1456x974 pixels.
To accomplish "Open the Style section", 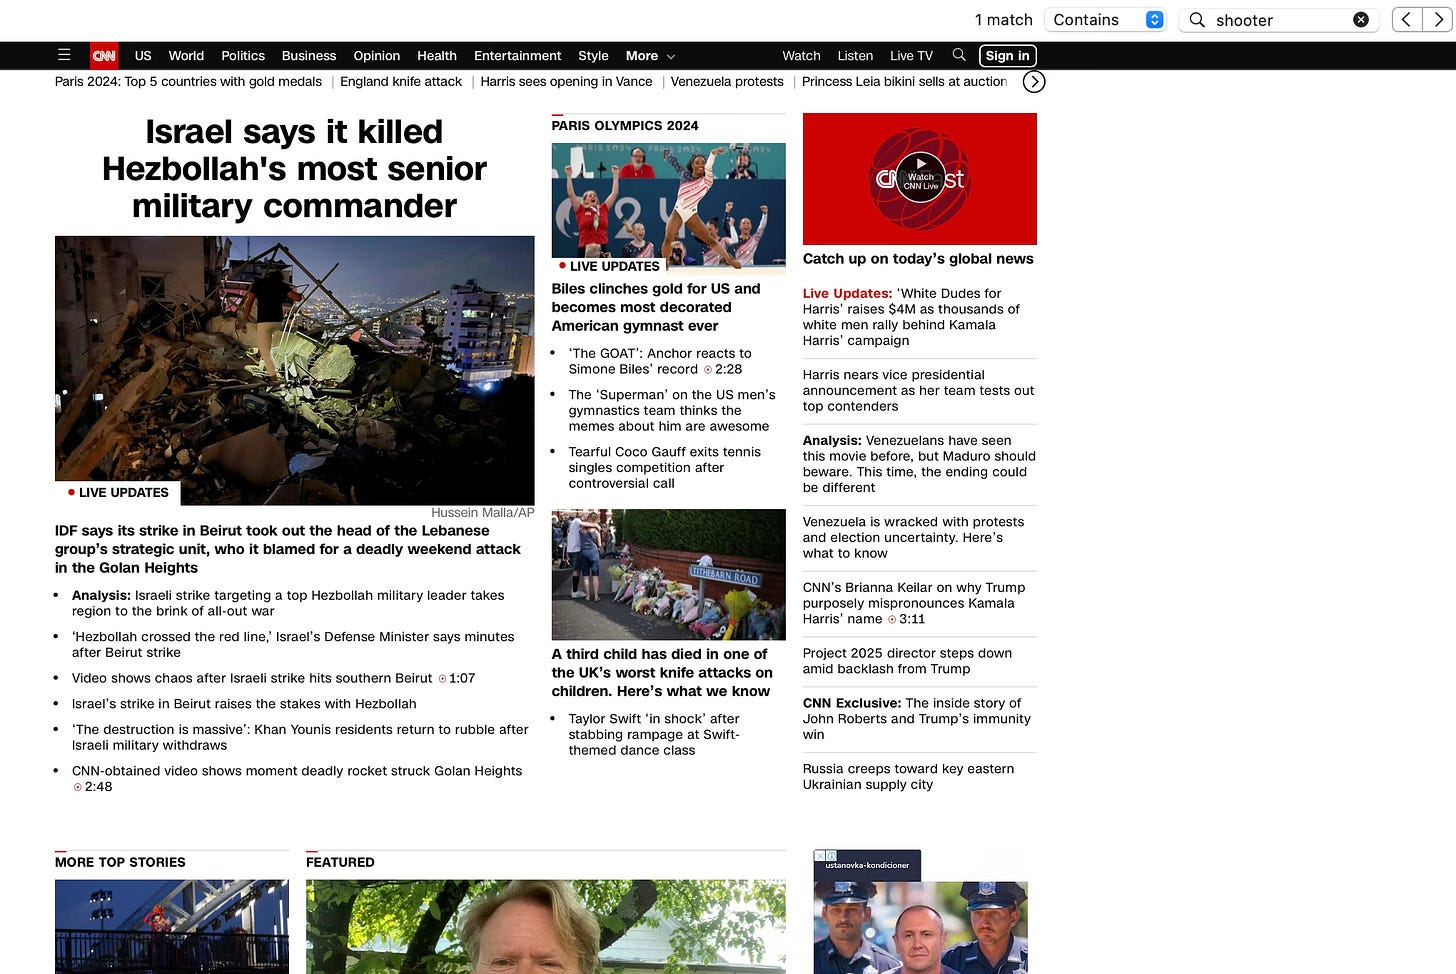I will tap(593, 56).
